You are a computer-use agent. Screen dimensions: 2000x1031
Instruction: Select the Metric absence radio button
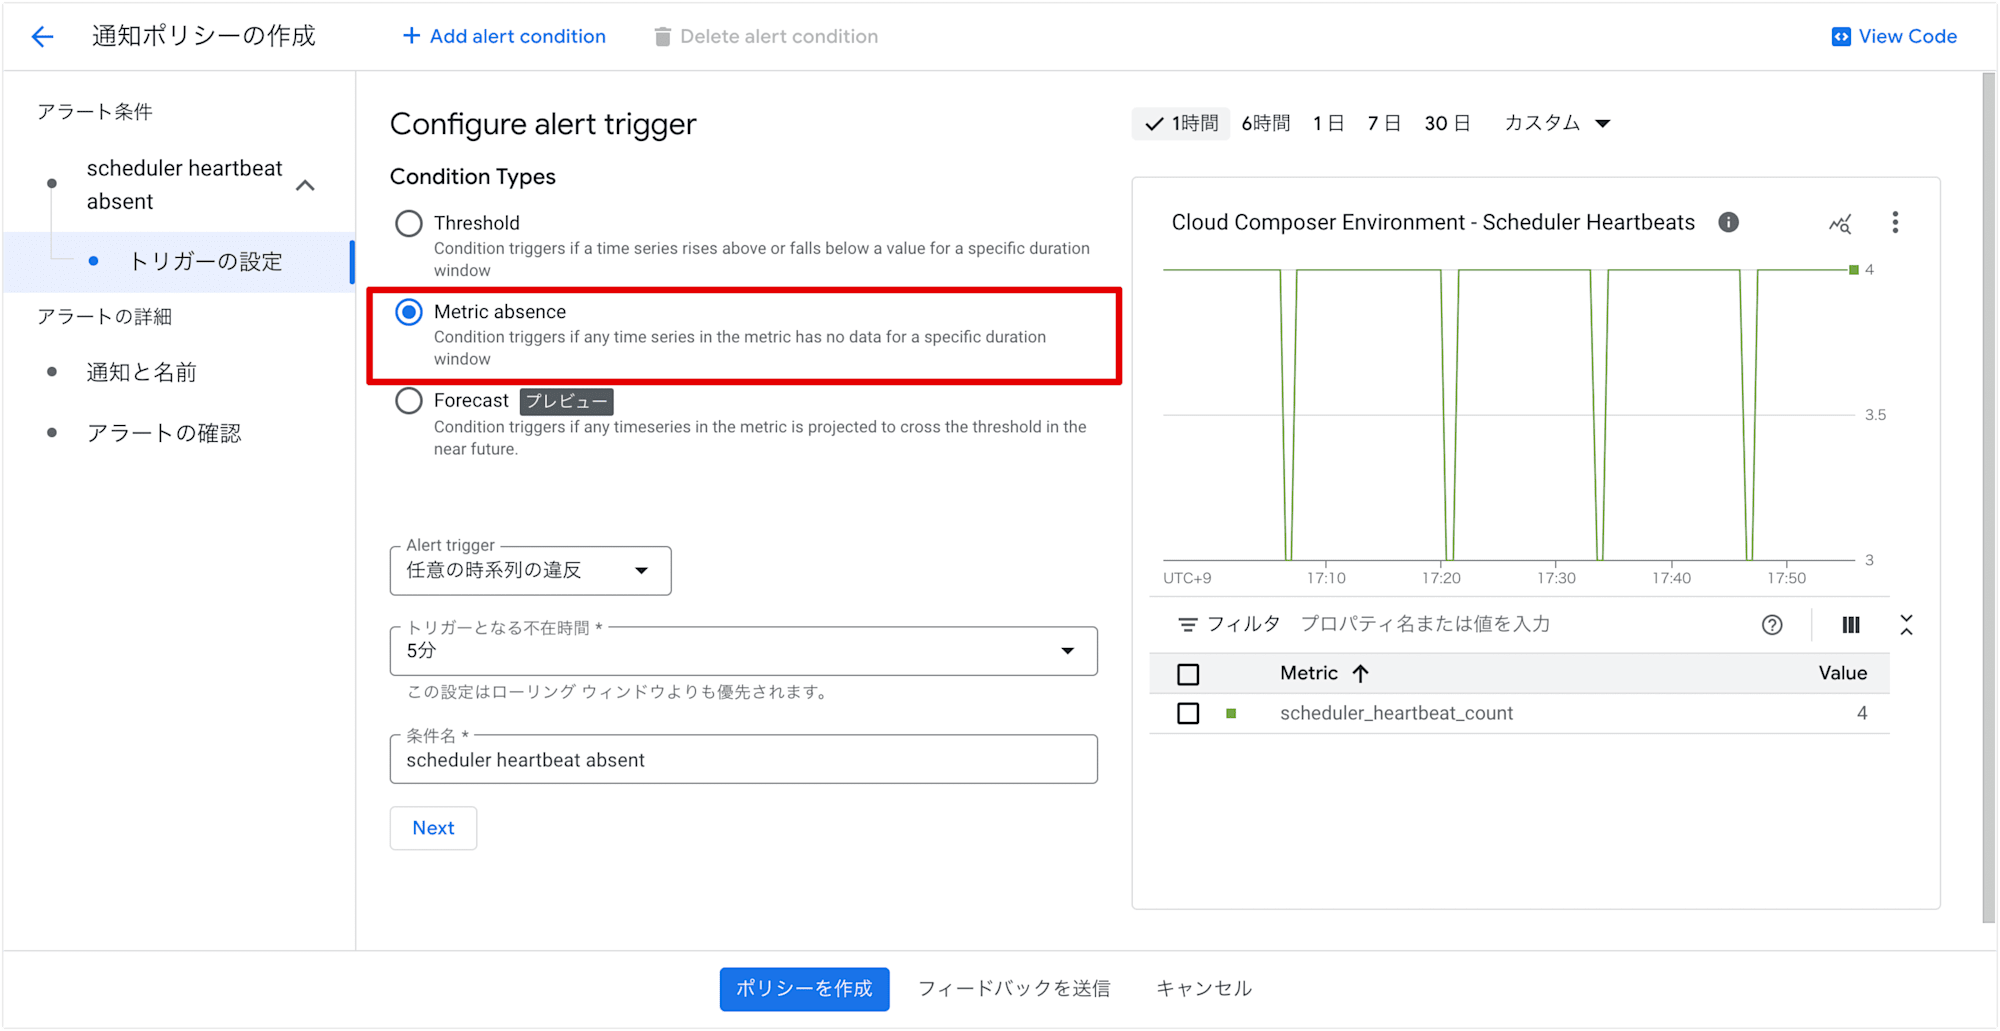point(409,312)
